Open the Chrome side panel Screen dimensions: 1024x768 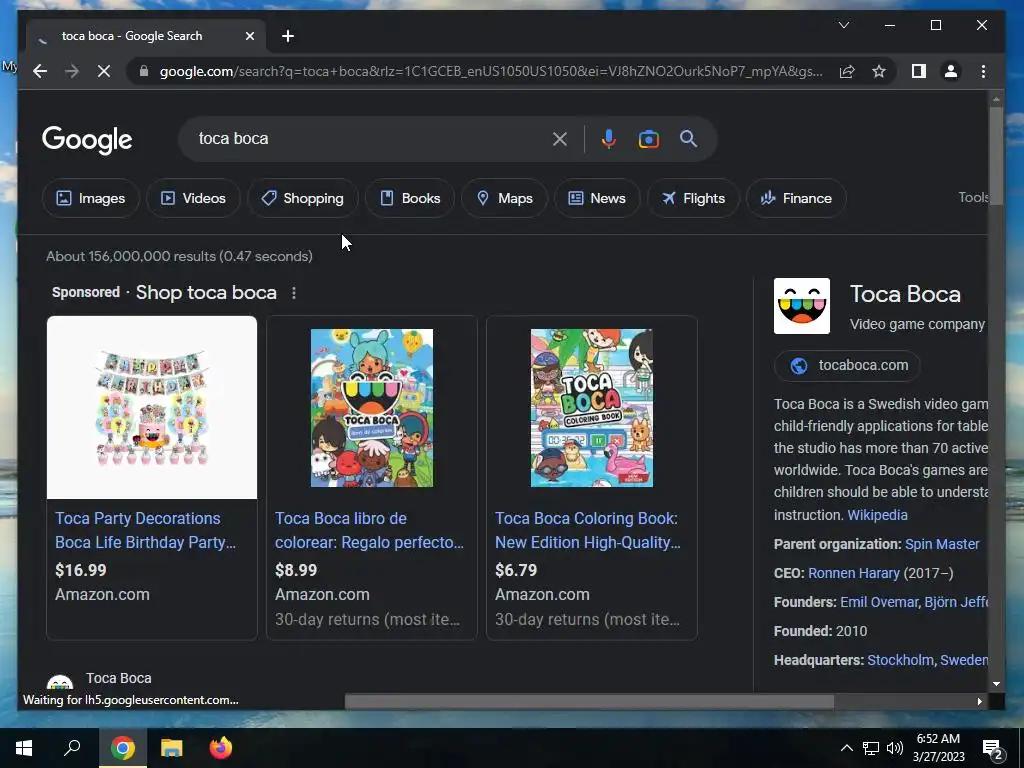coord(919,71)
